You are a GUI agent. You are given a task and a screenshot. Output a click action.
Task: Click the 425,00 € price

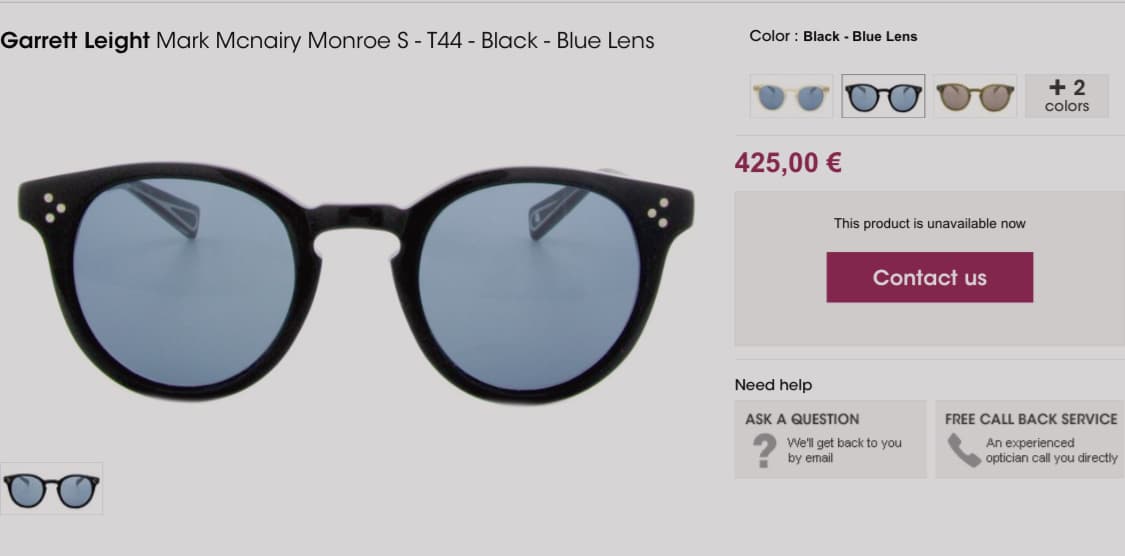[x=788, y=163]
